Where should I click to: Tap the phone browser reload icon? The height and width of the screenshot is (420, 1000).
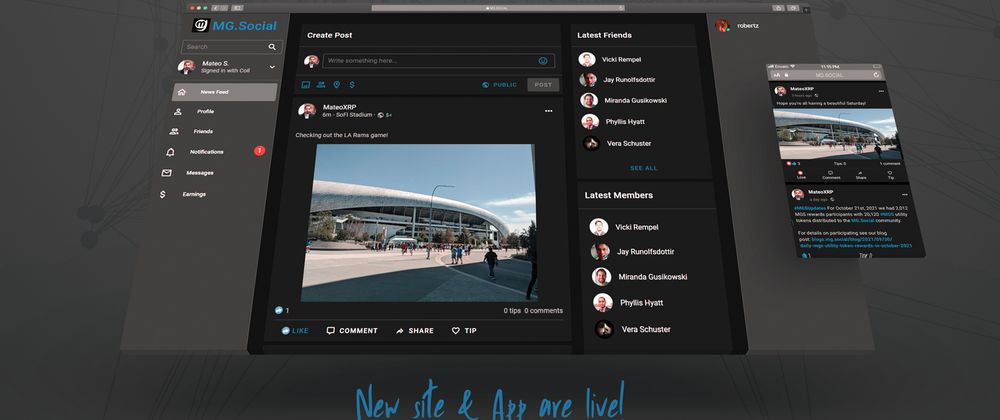pyautogui.click(x=876, y=75)
